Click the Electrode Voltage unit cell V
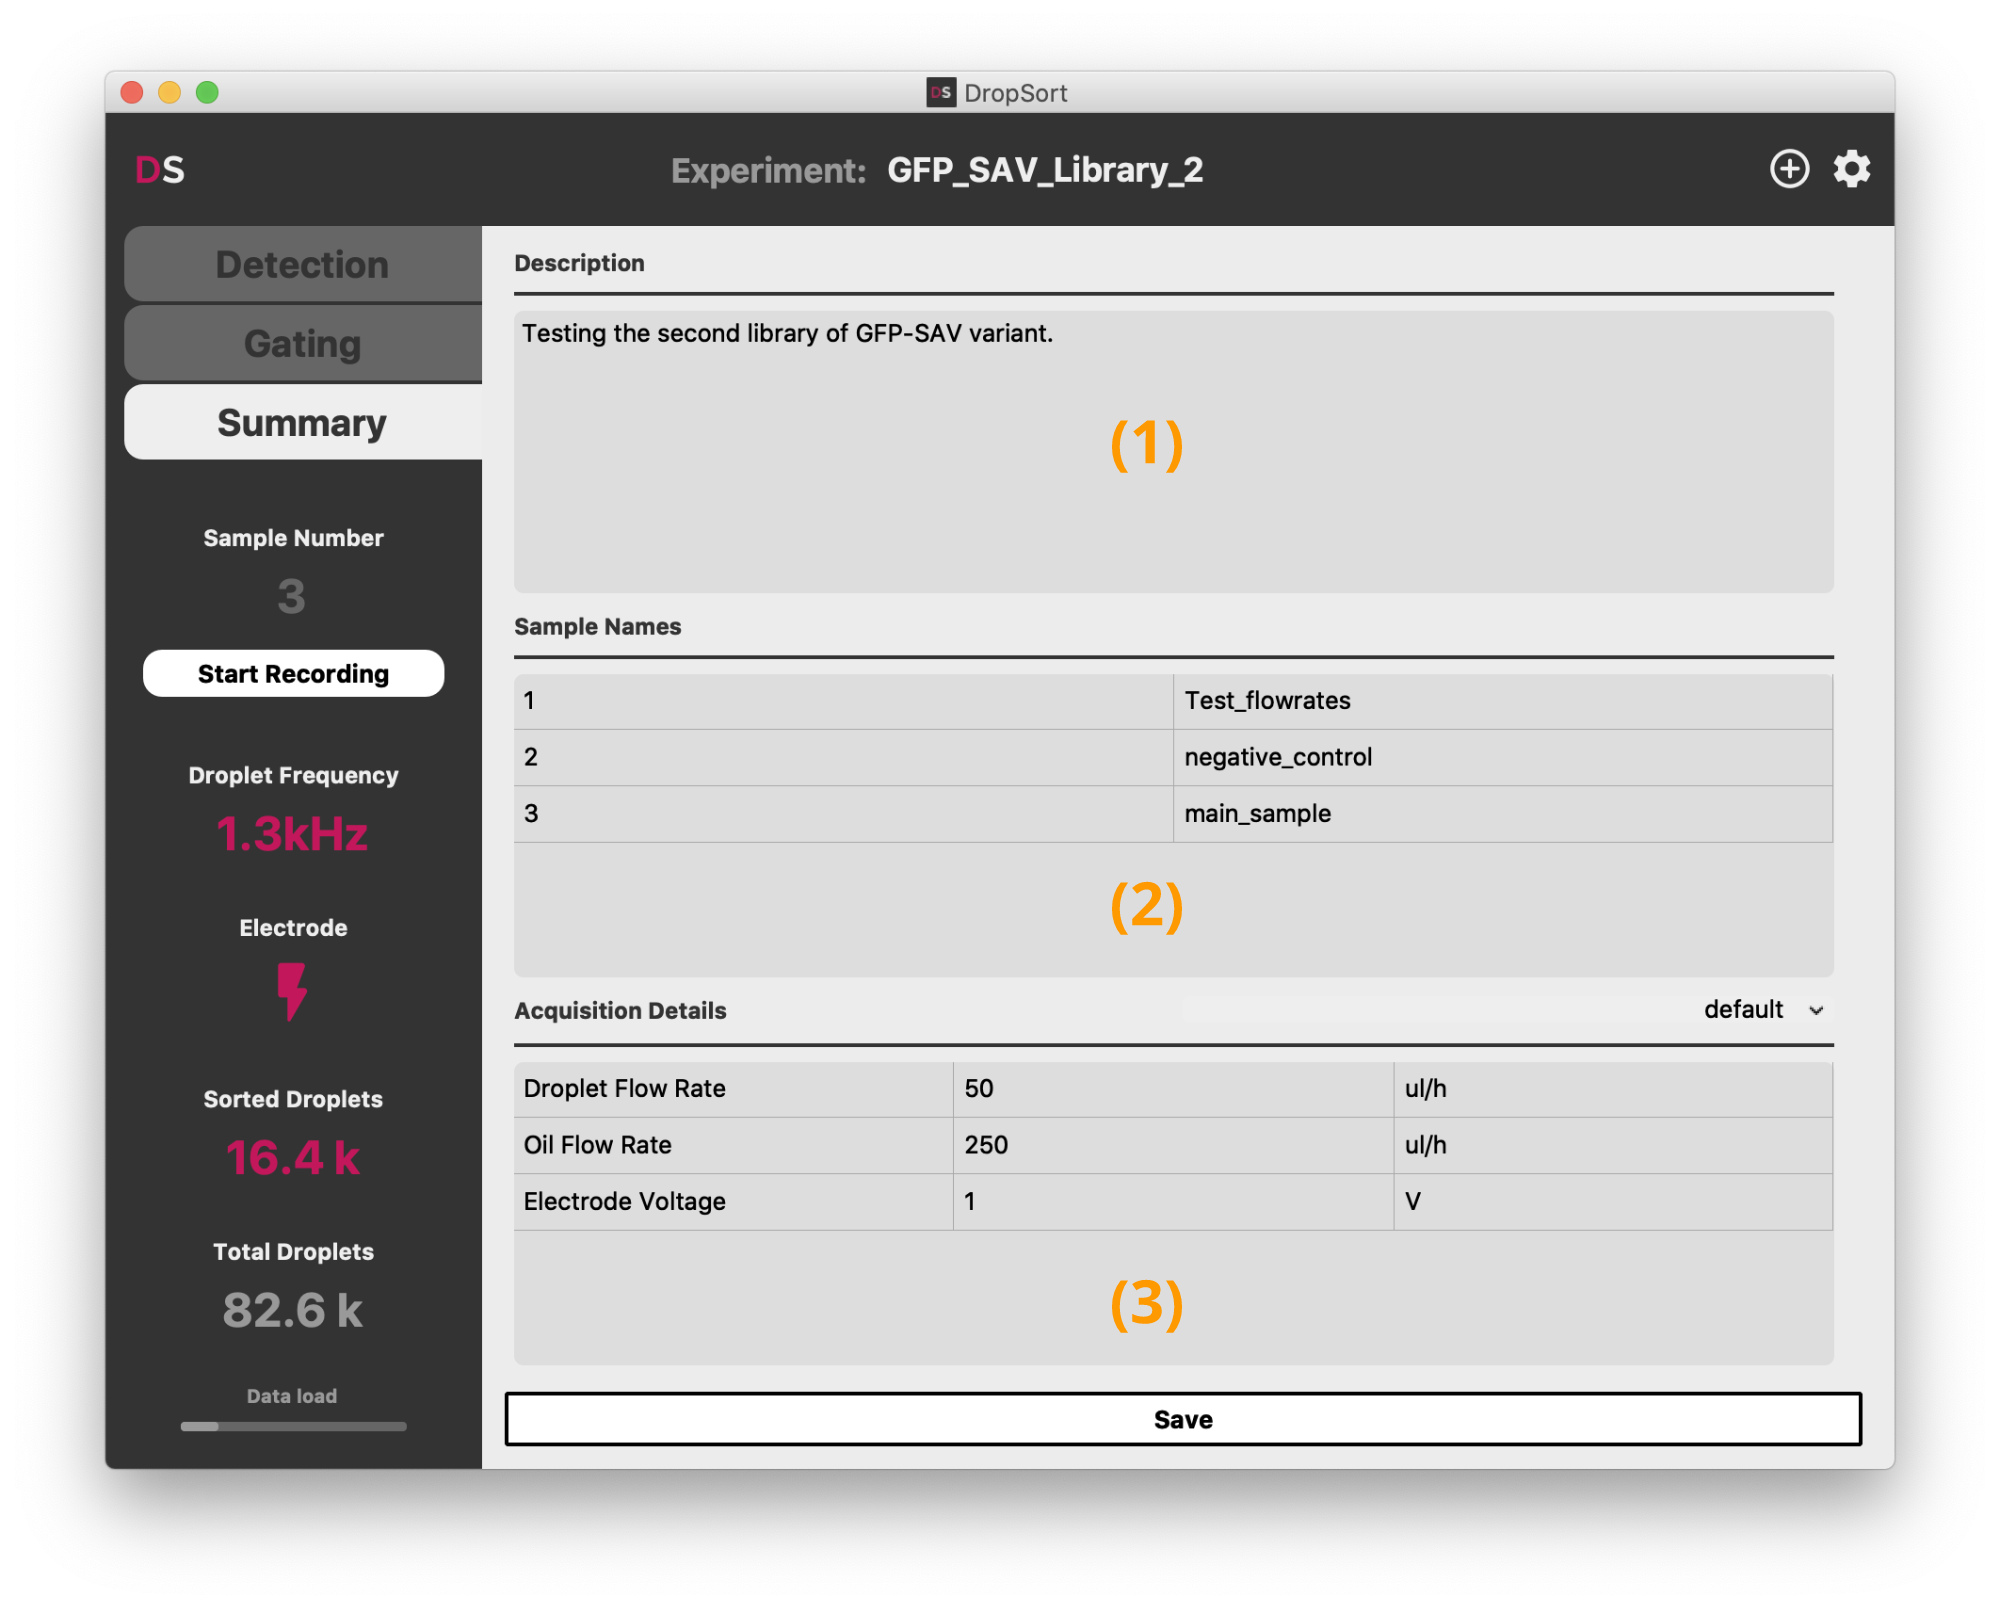The image size is (2000, 1608). click(1610, 1201)
